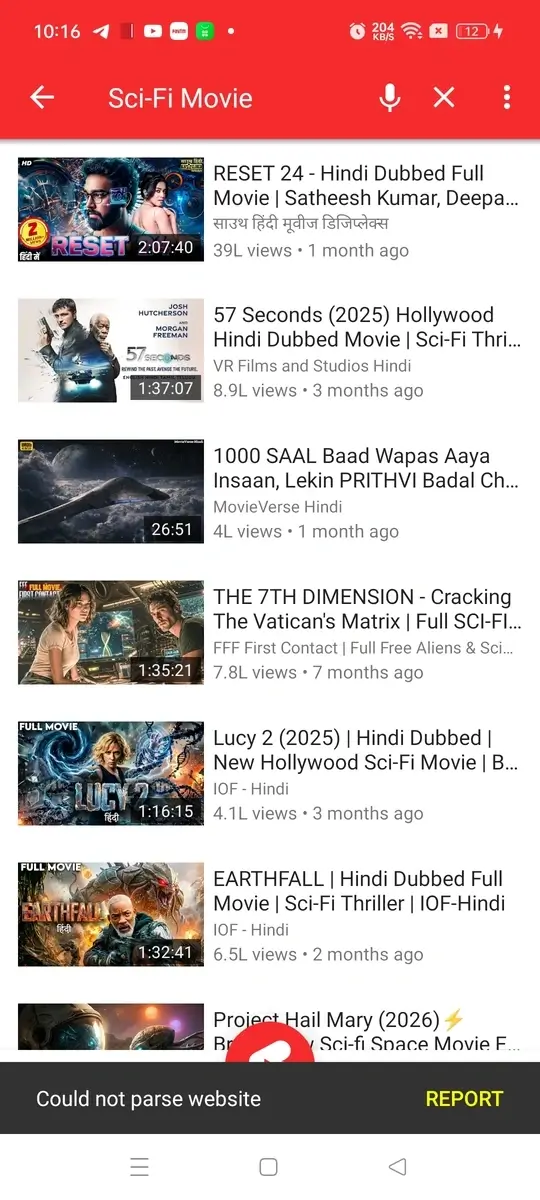This screenshot has height=1200, width=540.
Task: Open the Android recent apps button
Action: tap(140, 1167)
